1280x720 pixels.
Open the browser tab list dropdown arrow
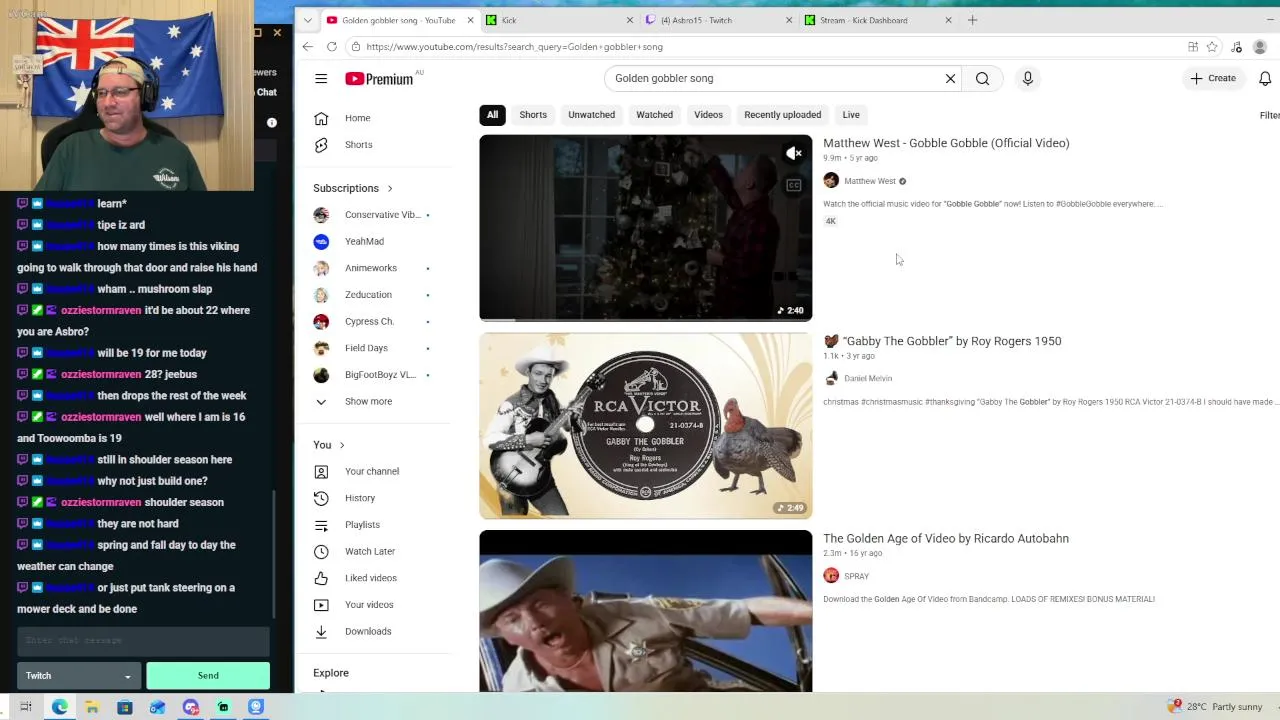point(308,20)
